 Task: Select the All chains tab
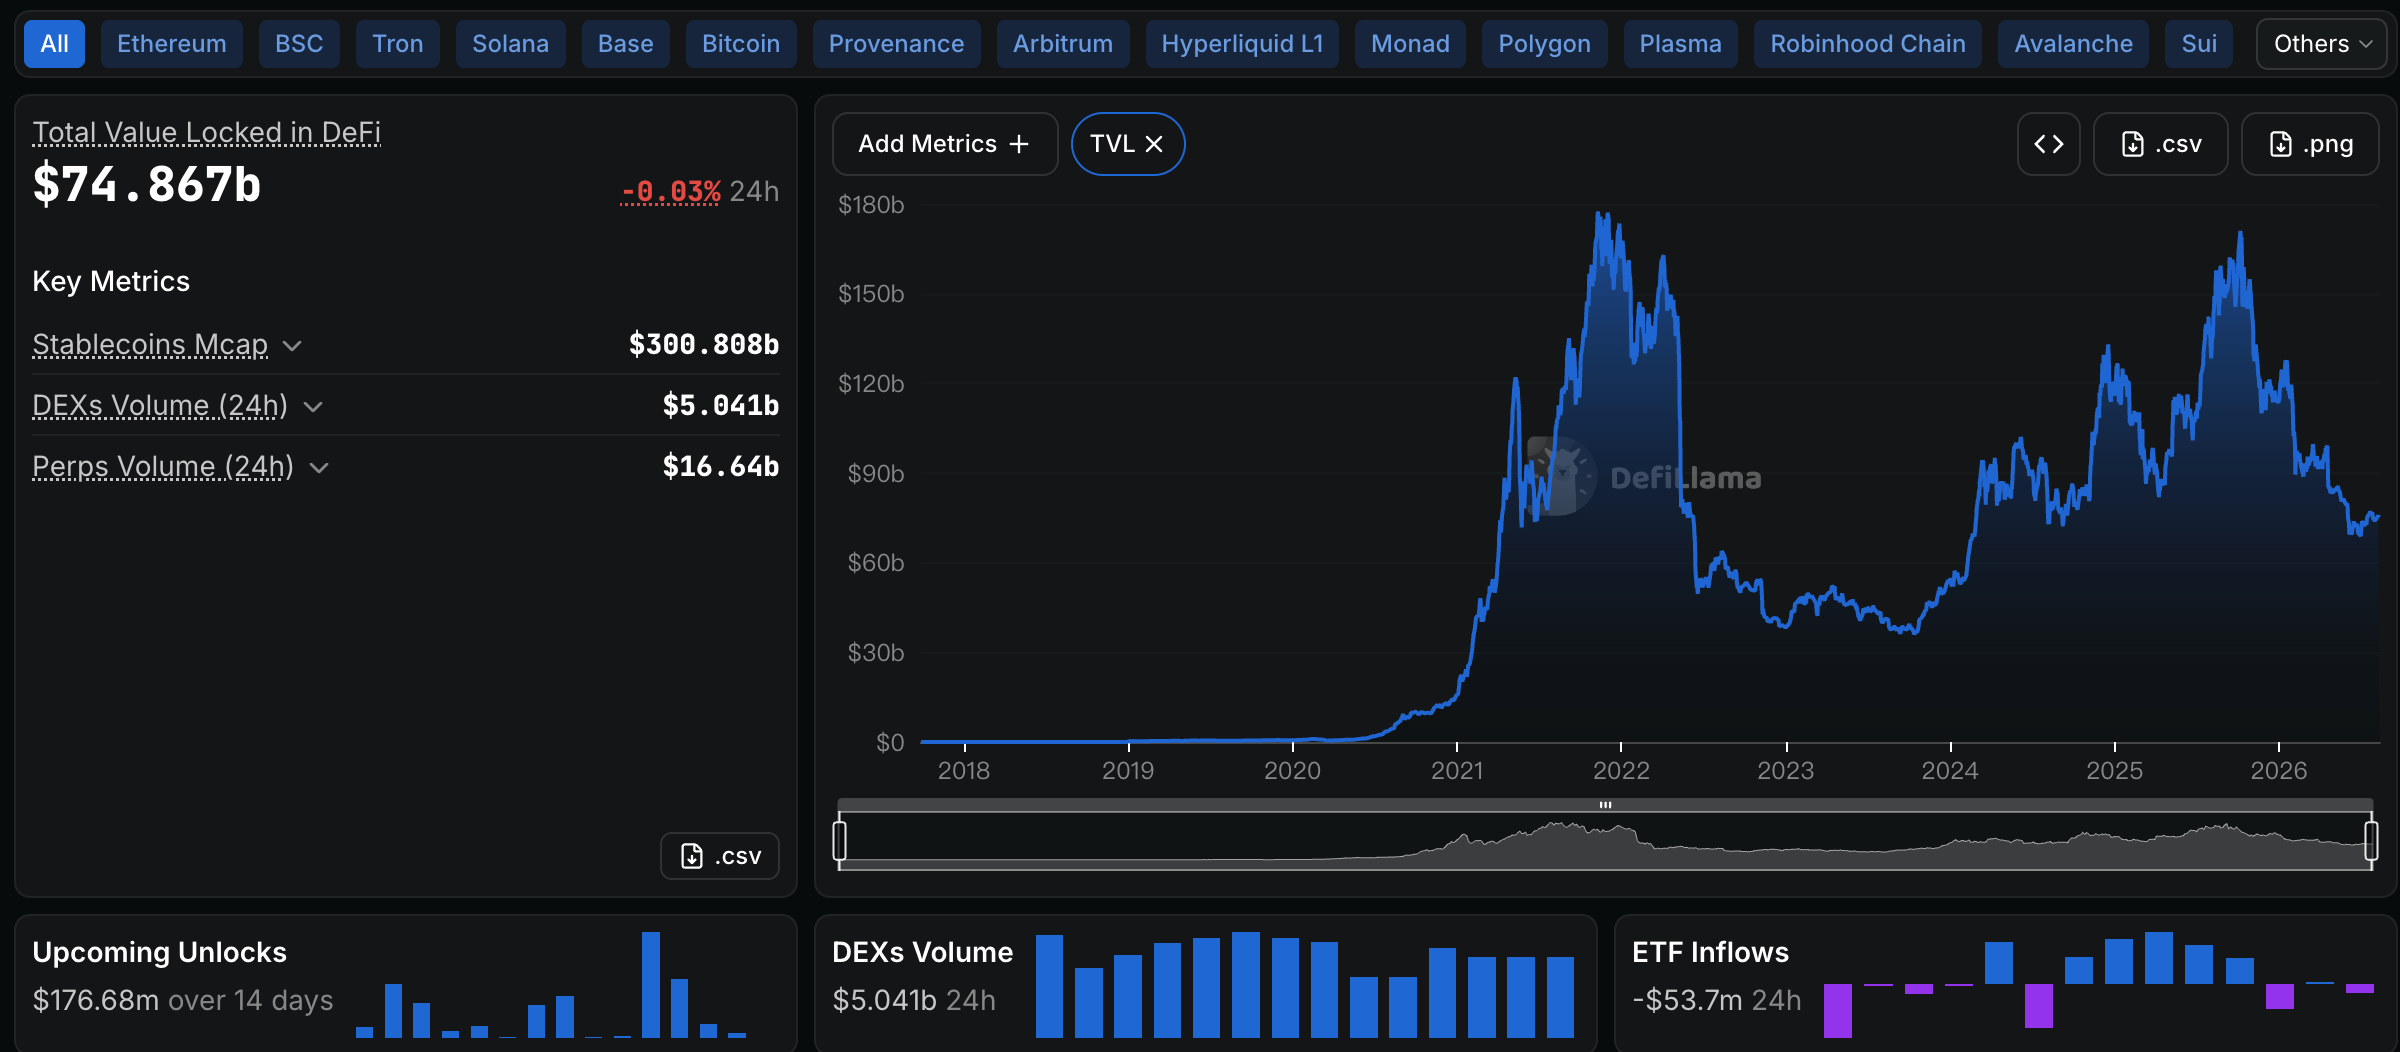tap(54, 44)
